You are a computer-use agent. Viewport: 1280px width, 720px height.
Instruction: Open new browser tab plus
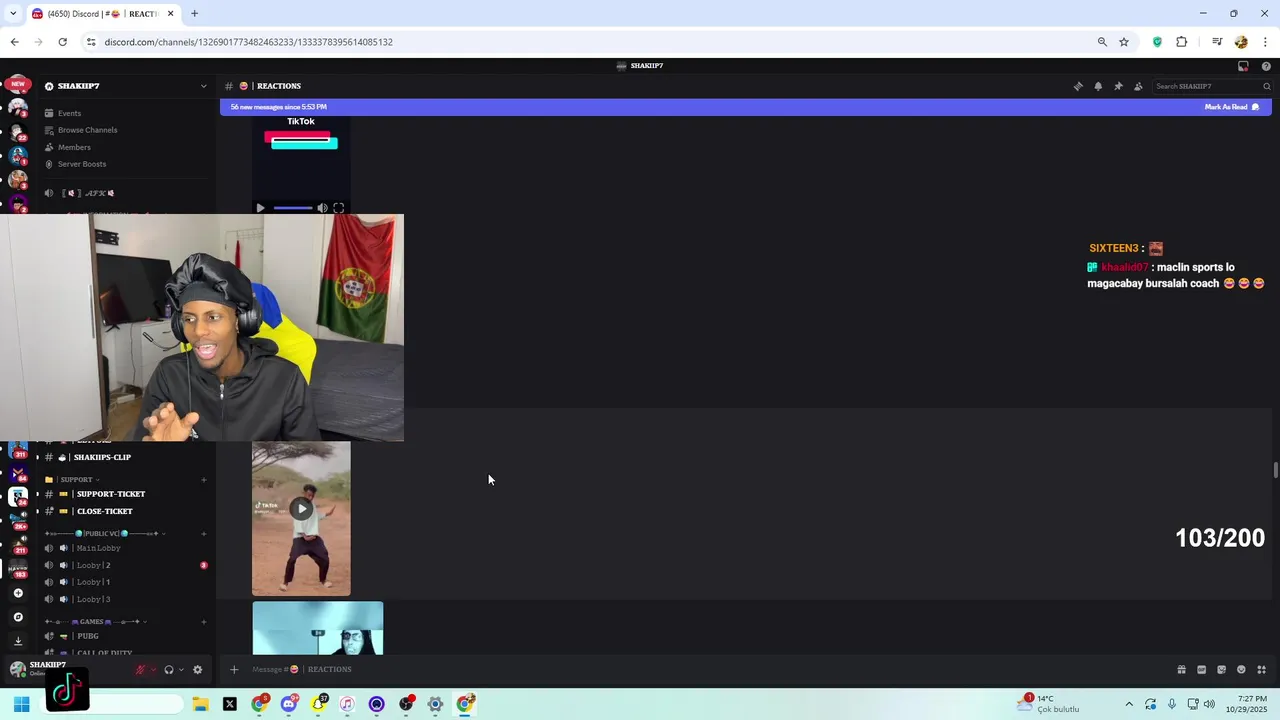194,13
